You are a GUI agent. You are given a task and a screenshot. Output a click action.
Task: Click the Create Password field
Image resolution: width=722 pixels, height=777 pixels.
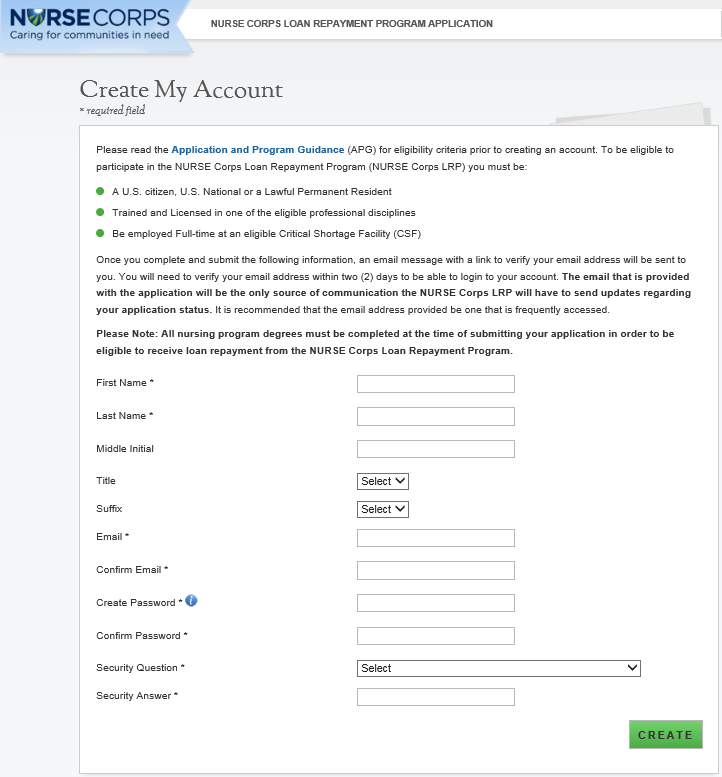pyautogui.click(x=435, y=603)
